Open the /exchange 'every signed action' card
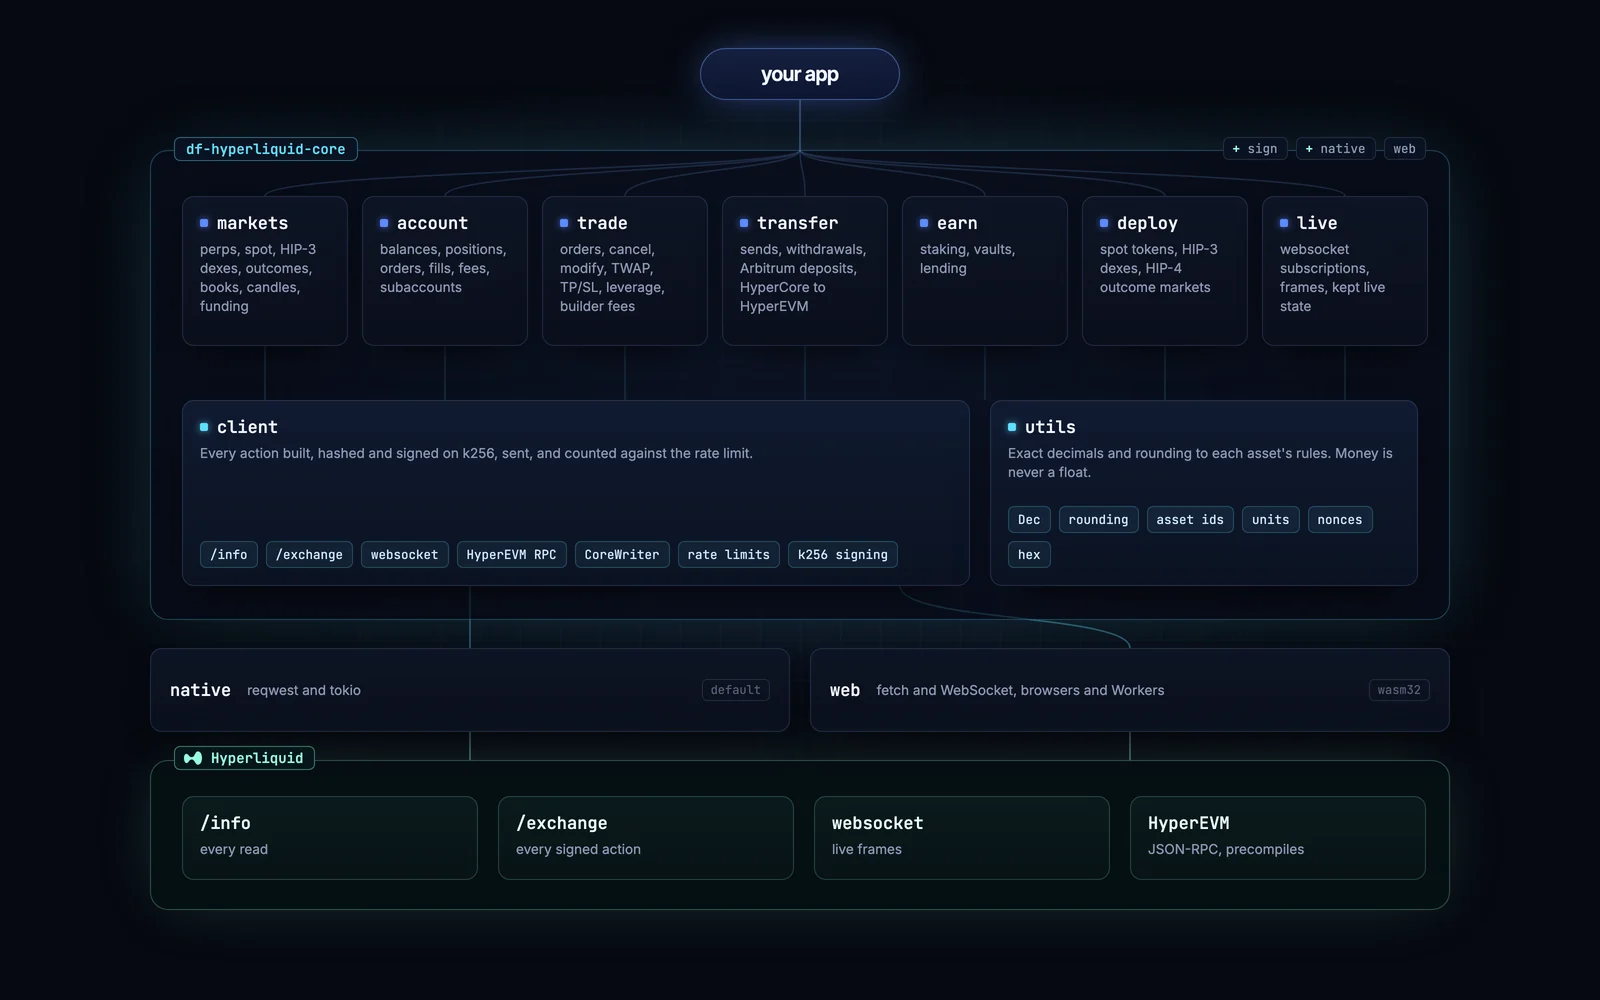 646,838
